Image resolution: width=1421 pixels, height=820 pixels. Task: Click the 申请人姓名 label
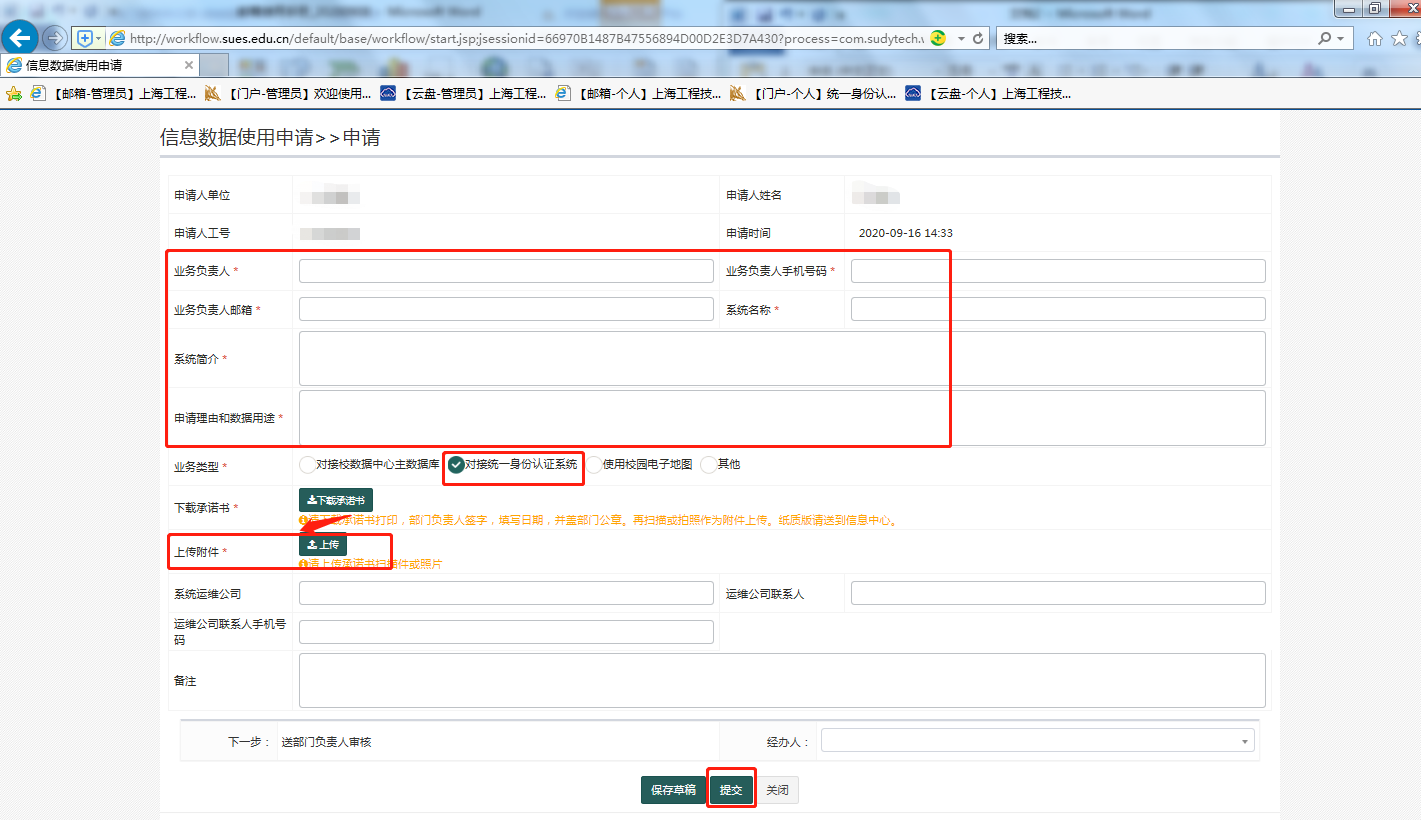tap(754, 195)
